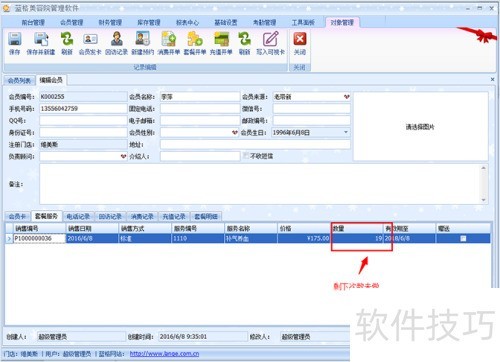The width and height of the screenshot is (500, 362).
Task: Click the 身份证号 input field
Action: 83,132
